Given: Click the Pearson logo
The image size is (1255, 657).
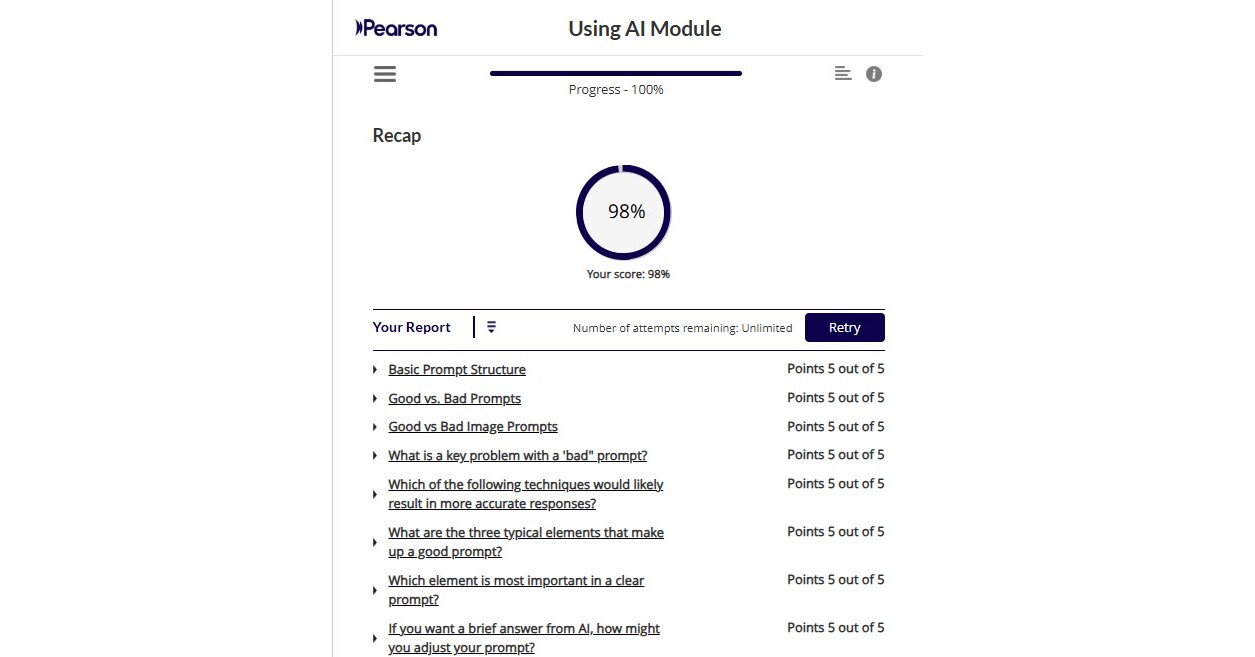Looking at the screenshot, I should [x=394, y=28].
